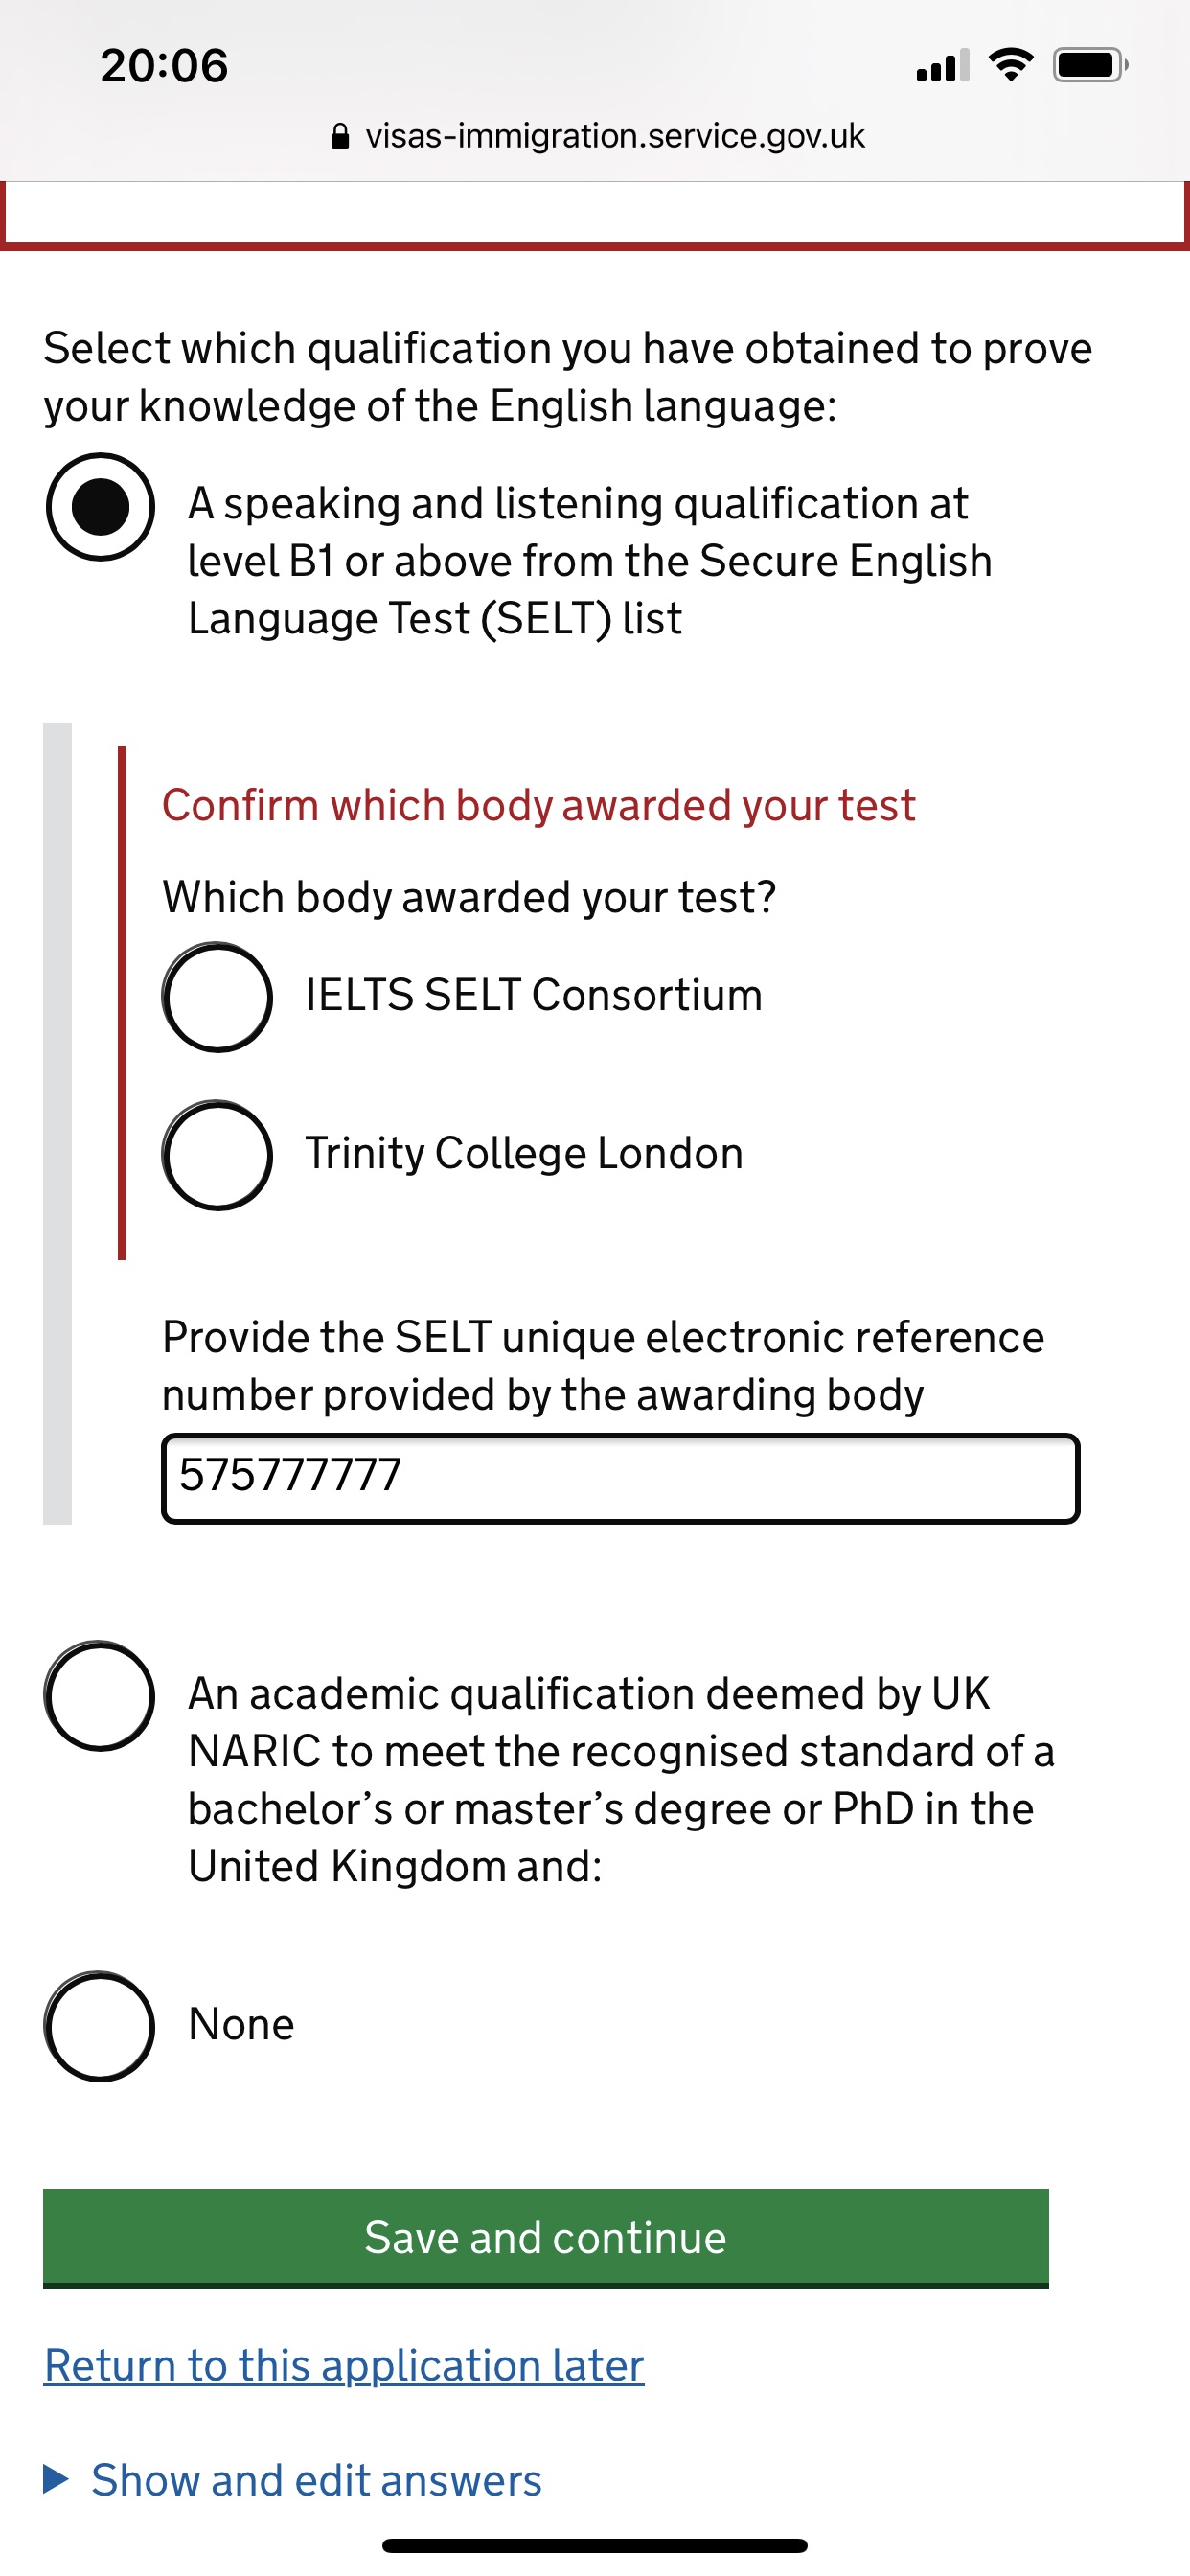
Task: Choose Trinity College London radio button
Action: click(x=217, y=1155)
